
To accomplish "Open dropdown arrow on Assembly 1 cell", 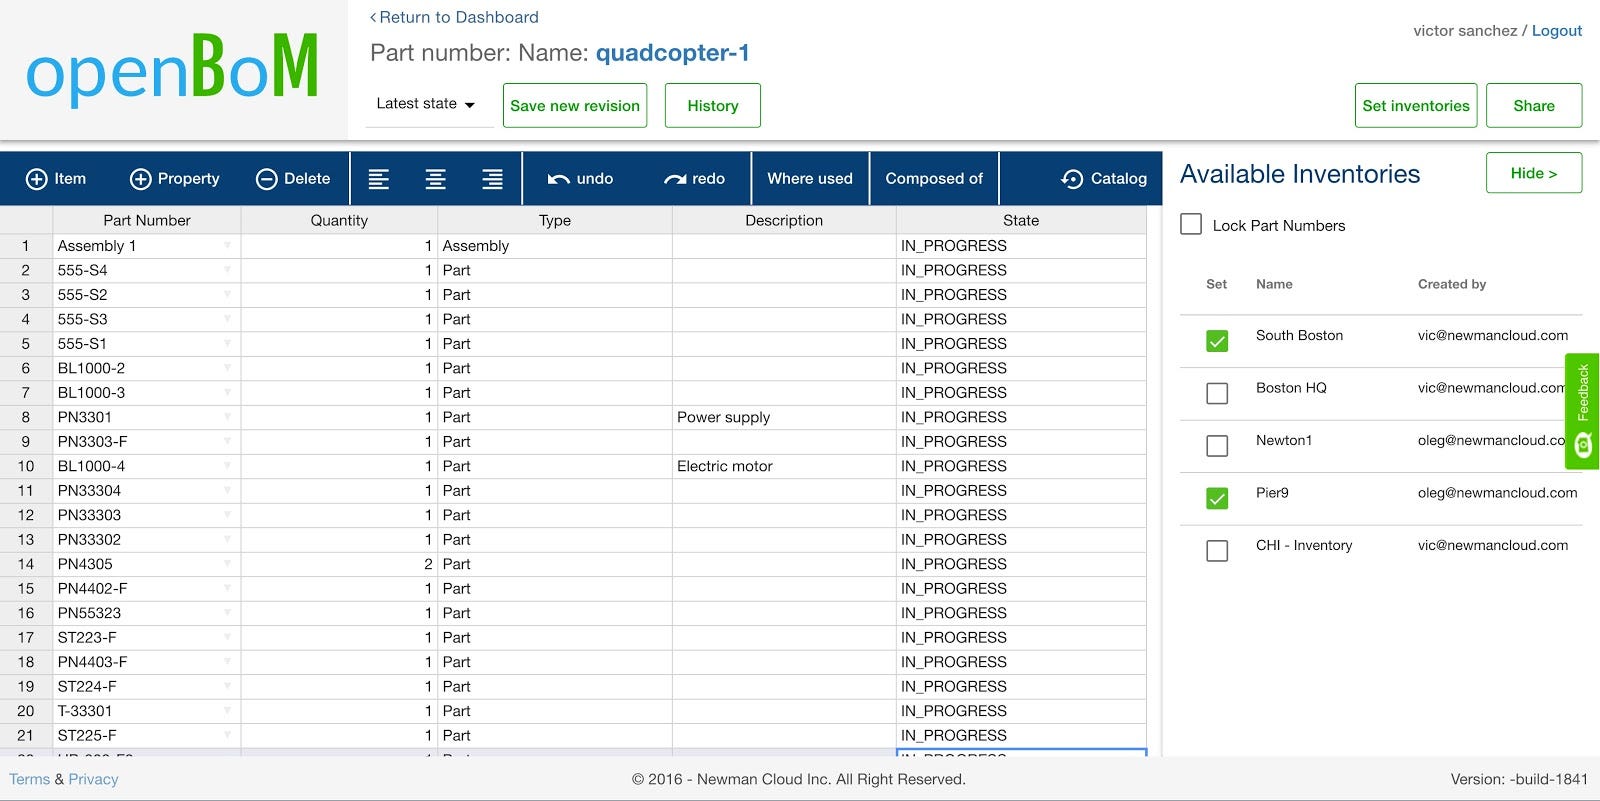I will 228,245.
